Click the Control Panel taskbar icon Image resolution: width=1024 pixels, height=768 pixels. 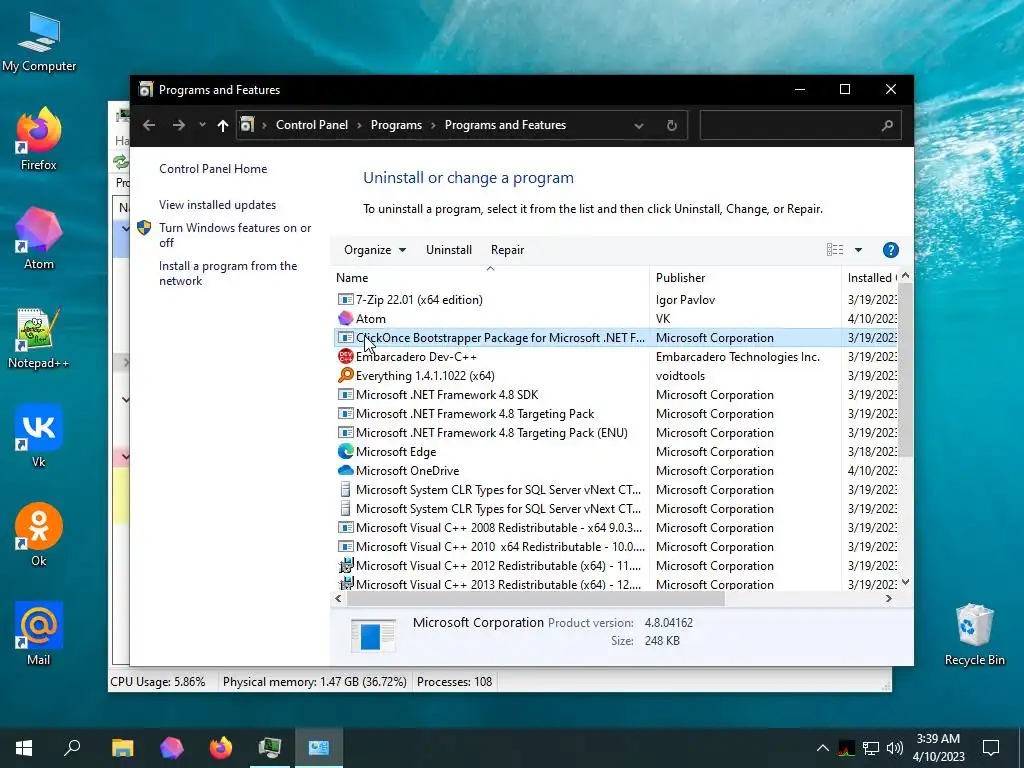coord(319,748)
